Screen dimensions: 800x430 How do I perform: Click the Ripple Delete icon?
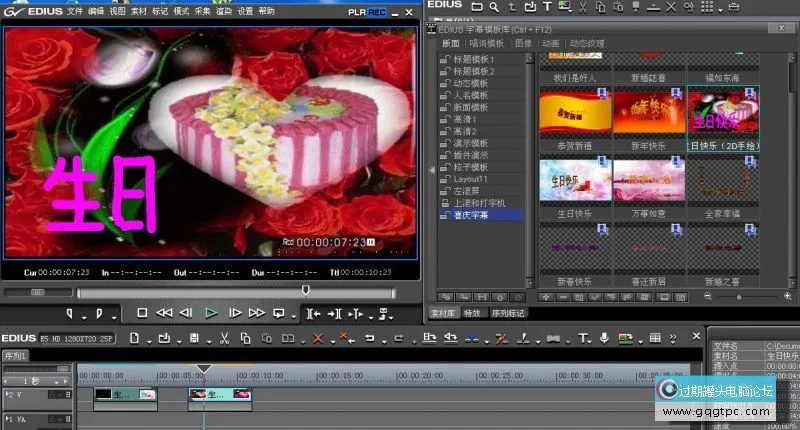coord(347,338)
